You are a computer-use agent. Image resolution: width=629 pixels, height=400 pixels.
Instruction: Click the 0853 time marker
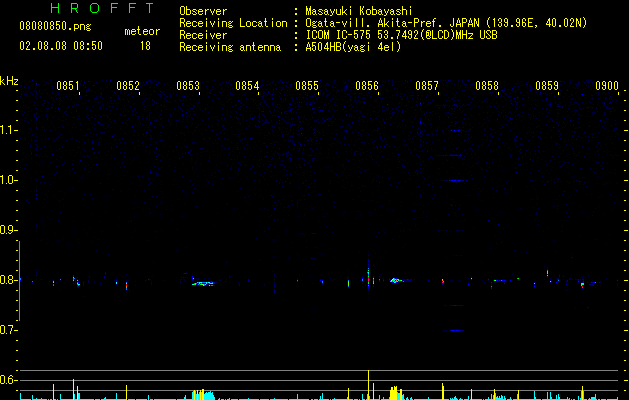[x=188, y=86]
